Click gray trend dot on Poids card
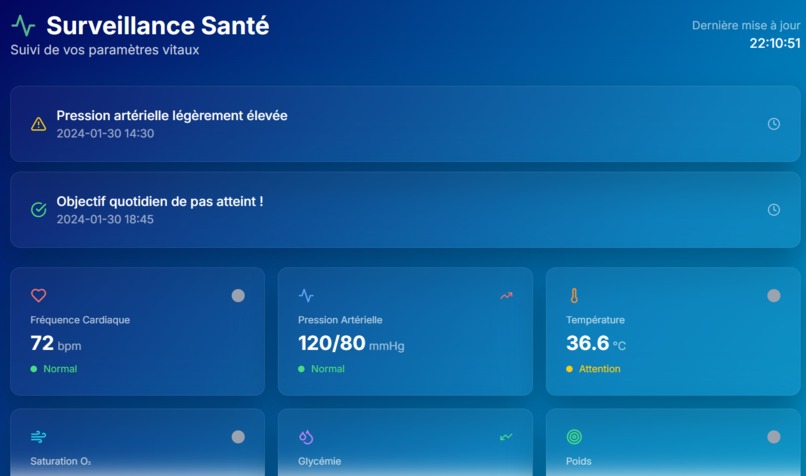This screenshot has width=806, height=476. (774, 437)
